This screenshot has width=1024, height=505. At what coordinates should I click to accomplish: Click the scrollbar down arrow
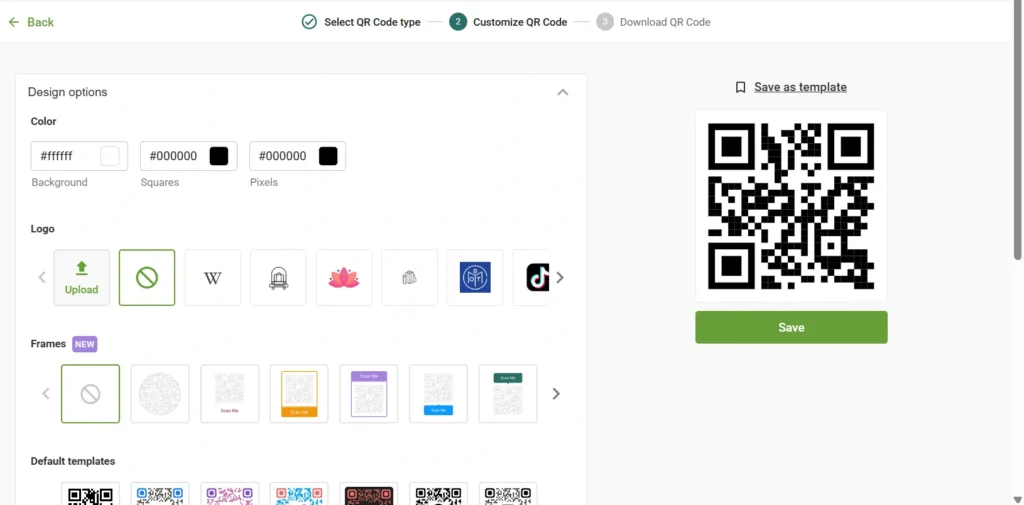(x=1017, y=500)
